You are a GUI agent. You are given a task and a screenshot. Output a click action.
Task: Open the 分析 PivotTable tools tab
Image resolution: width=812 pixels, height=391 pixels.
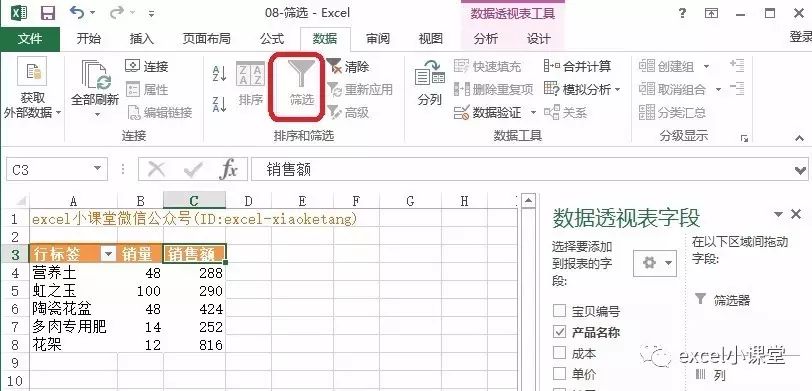[x=486, y=39]
